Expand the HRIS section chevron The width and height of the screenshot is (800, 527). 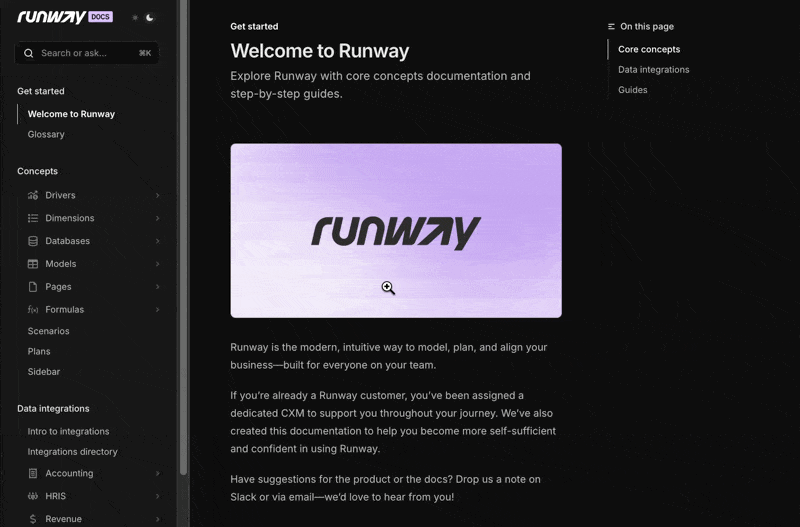pos(157,496)
